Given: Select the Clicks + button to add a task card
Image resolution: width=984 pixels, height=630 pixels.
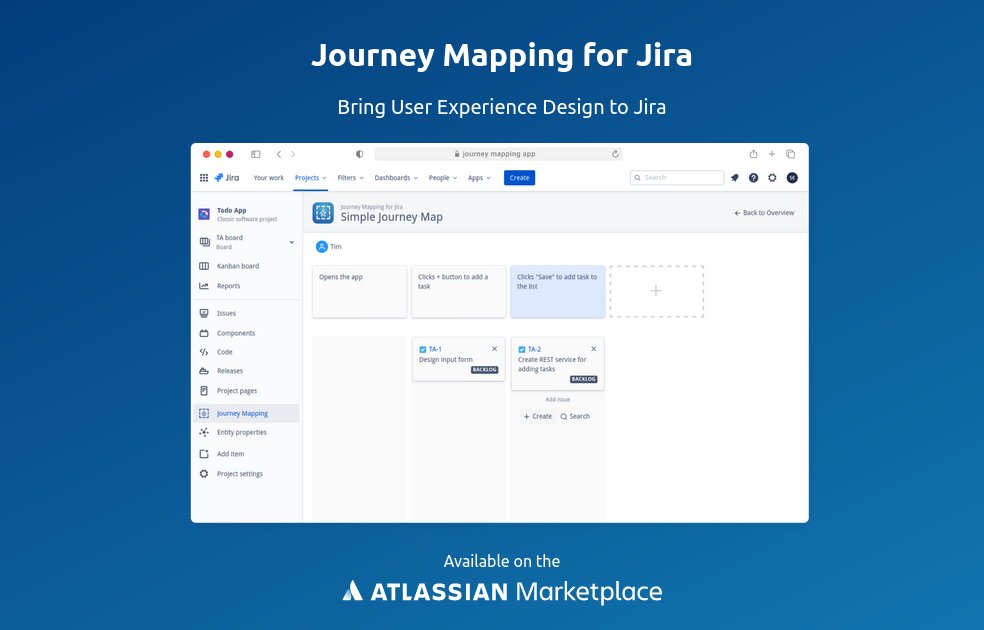Looking at the screenshot, I should [458, 291].
